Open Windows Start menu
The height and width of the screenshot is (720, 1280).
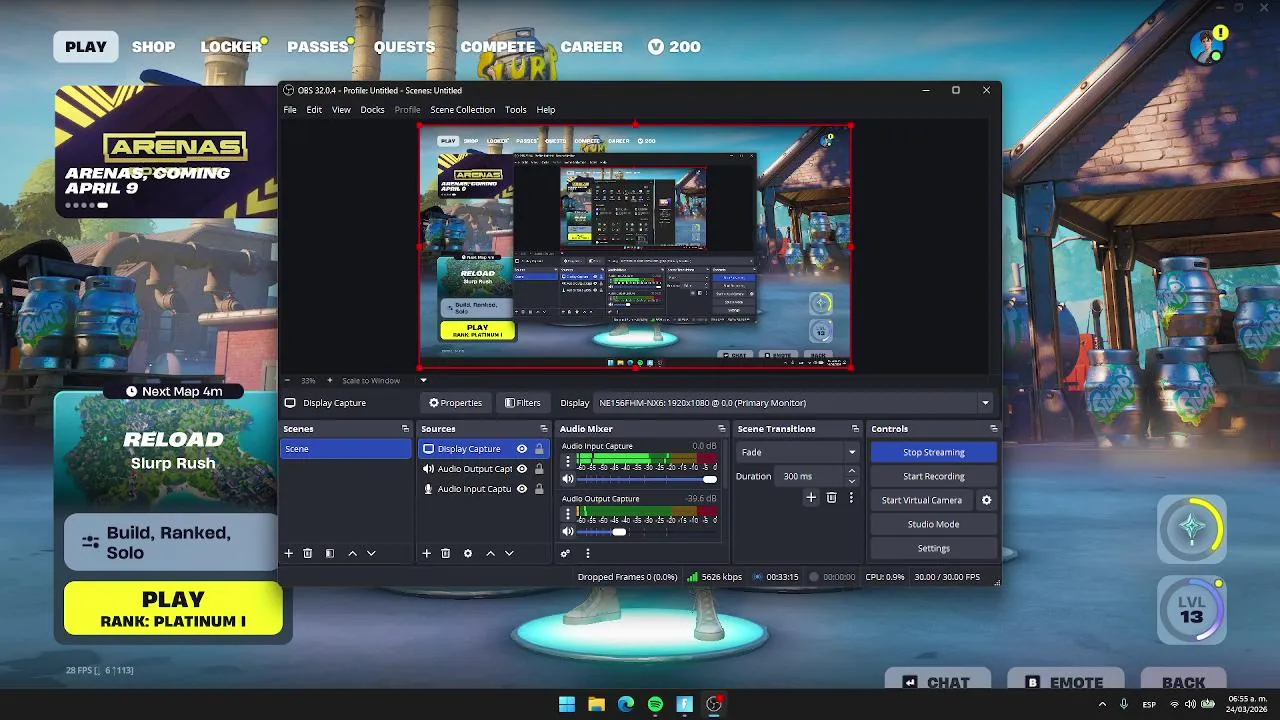point(567,704)
